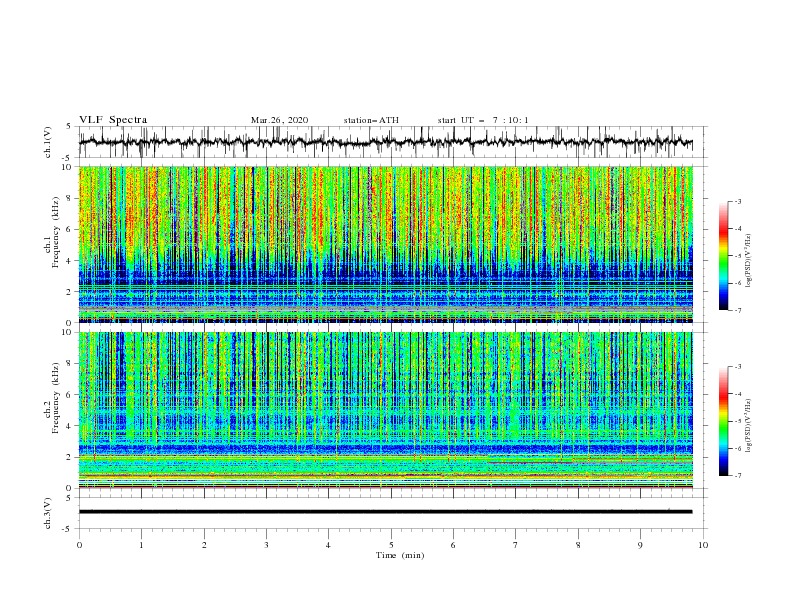Select the "start UT = 7 :10: 1" text
This screenshot has height=612, width=792.
pyautogui.click(x=483, y=120)
